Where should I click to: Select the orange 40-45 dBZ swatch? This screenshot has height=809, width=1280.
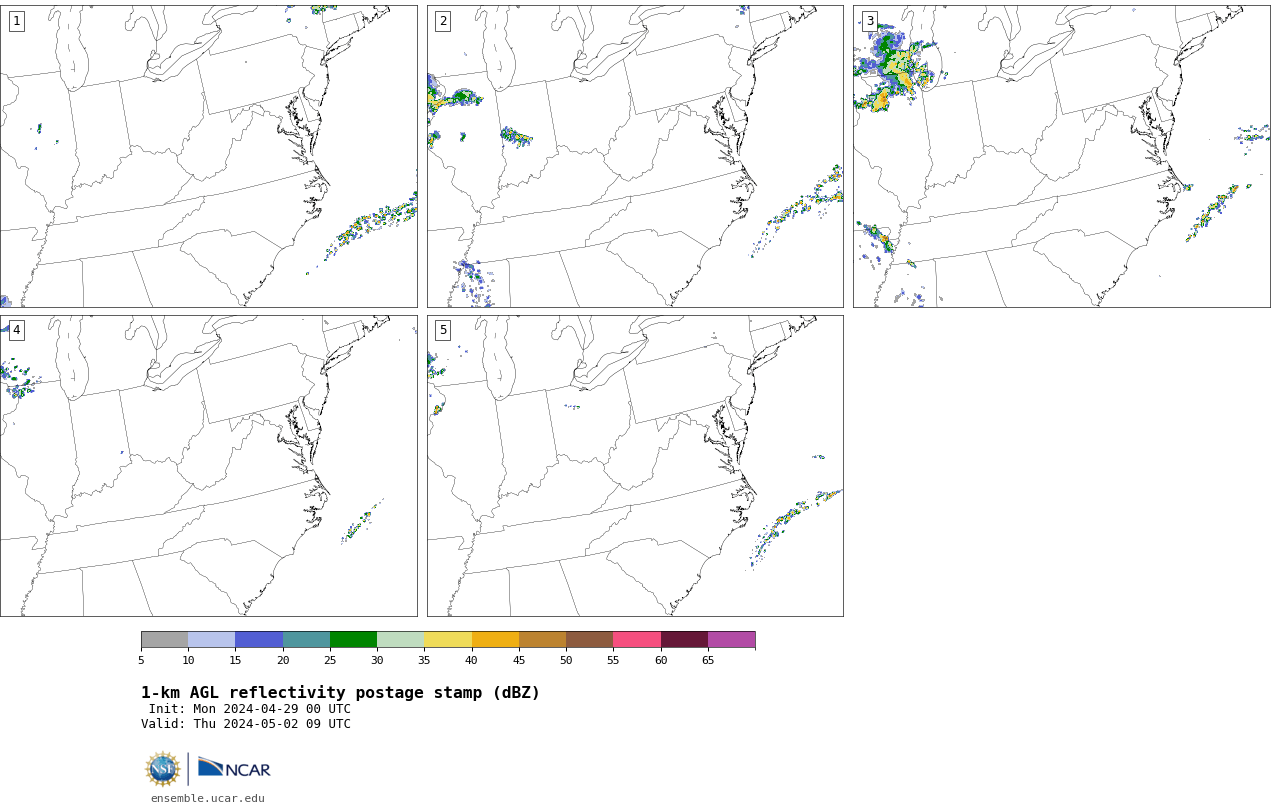[495, 640]
